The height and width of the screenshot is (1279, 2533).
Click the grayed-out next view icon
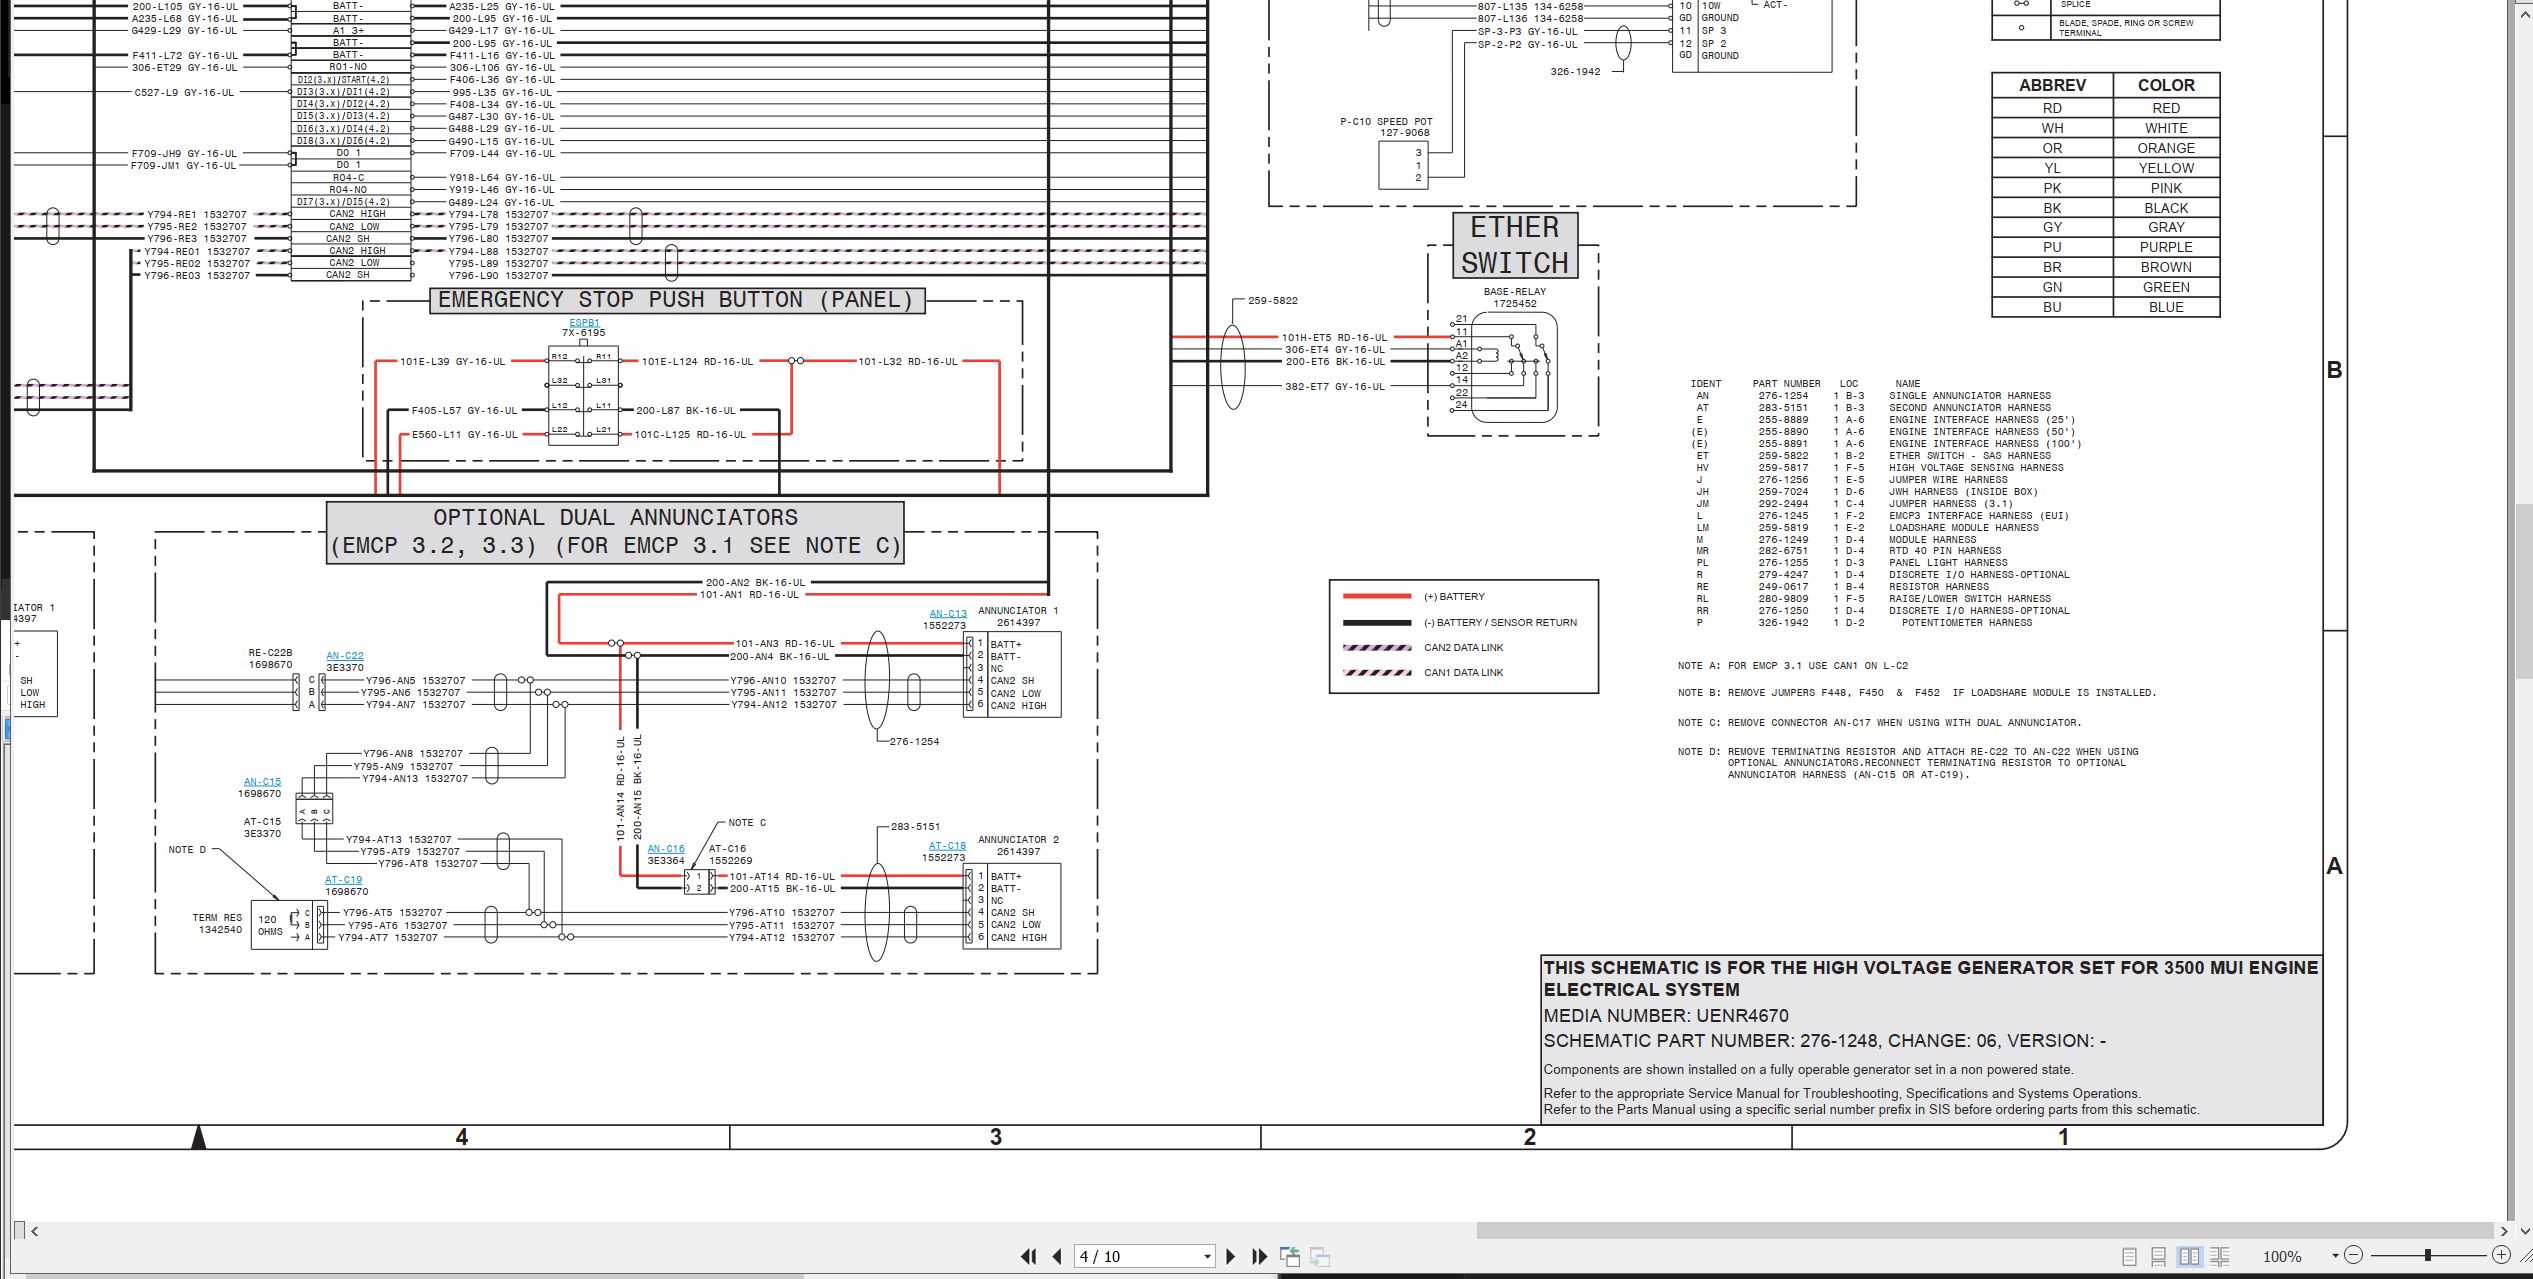pos(1320,1256)
